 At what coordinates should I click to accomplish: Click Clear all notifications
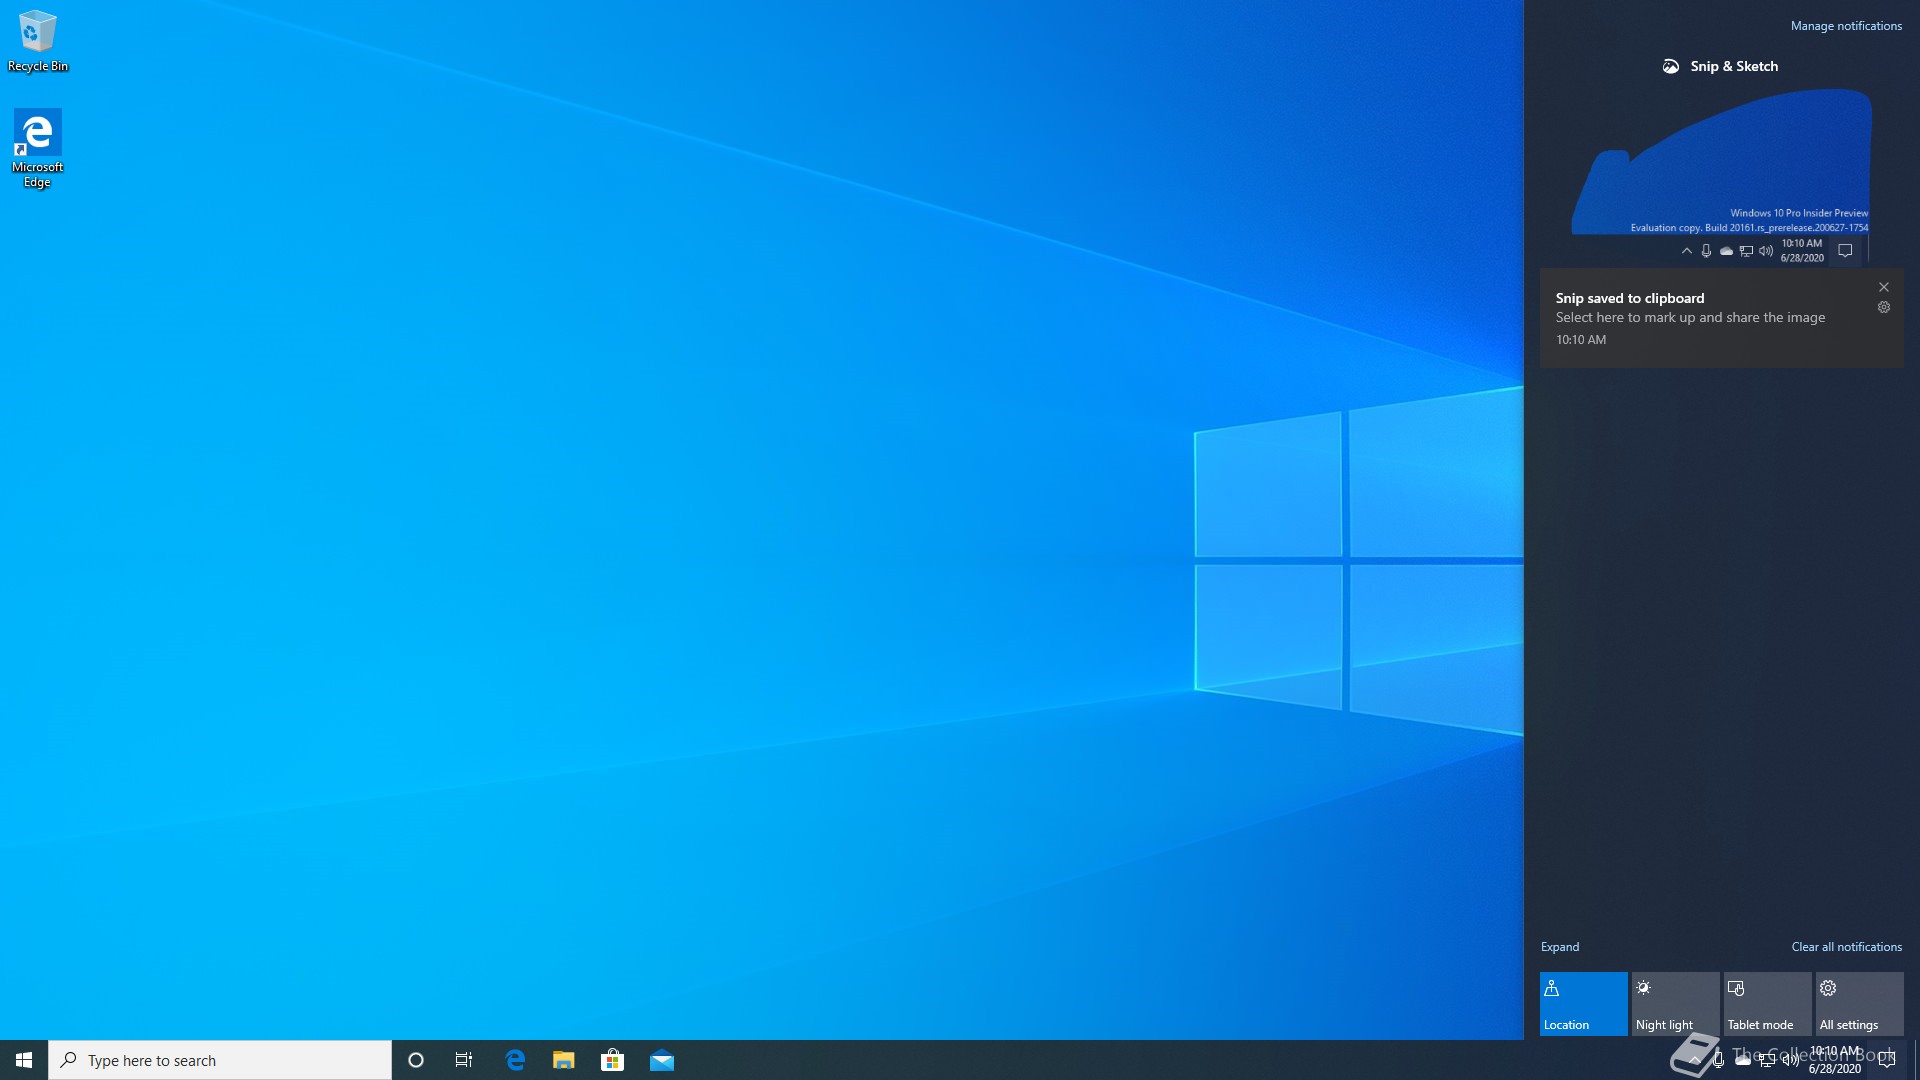pyautogui.click(x=1846, y=947)
